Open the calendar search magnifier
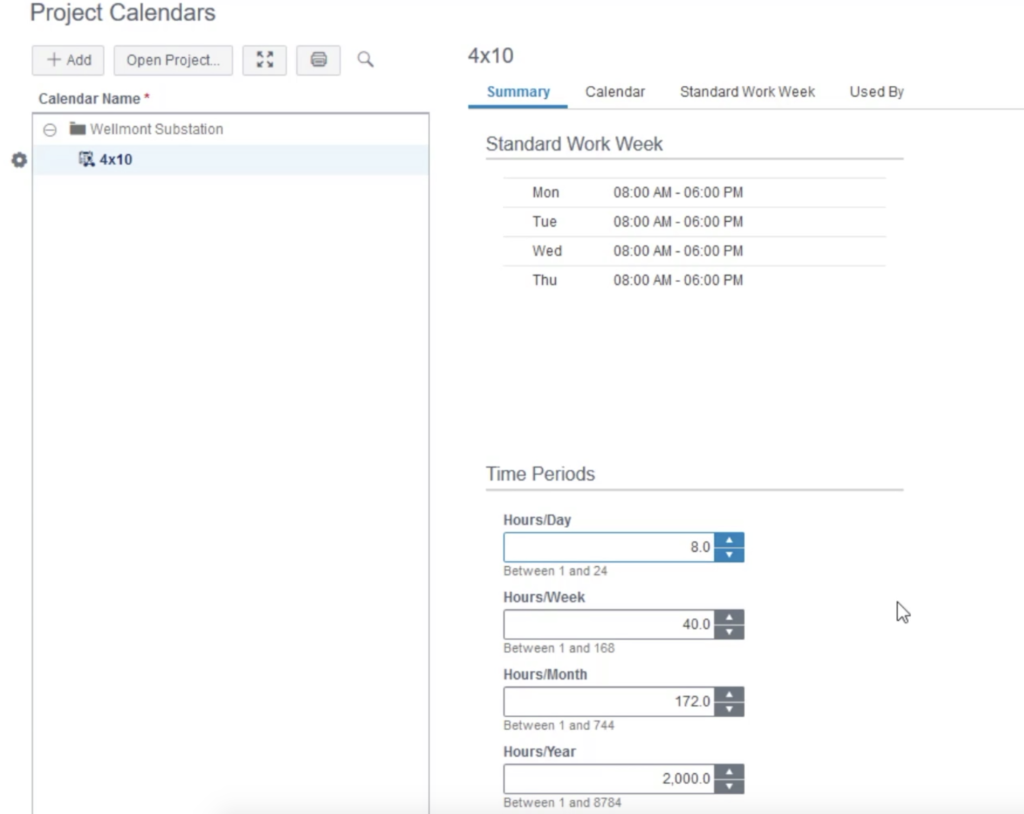The image size is (1024, 814). (x=365, y=60)
